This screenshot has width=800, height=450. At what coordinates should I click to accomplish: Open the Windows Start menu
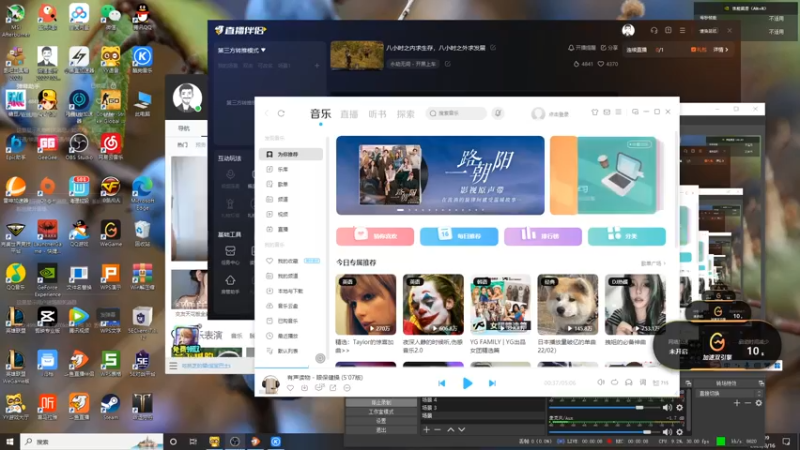point(10,441)
